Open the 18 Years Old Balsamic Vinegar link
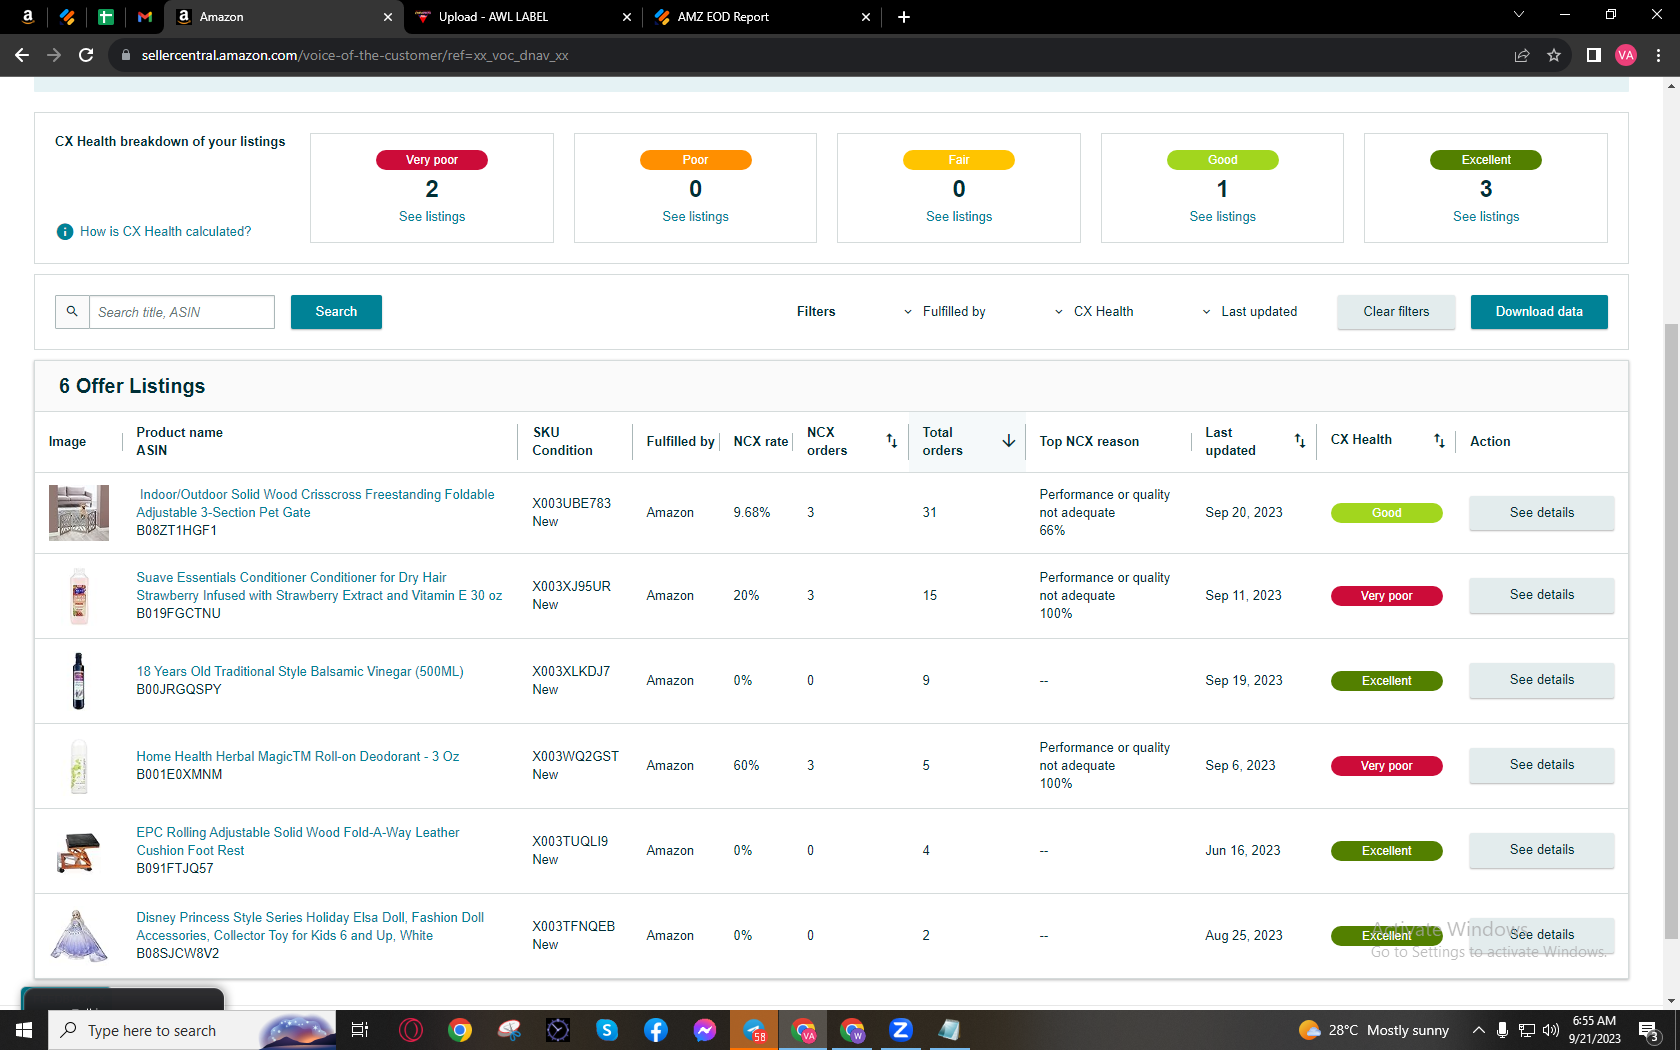The width and height of the screenshot is (1680, 1050). 300,672
